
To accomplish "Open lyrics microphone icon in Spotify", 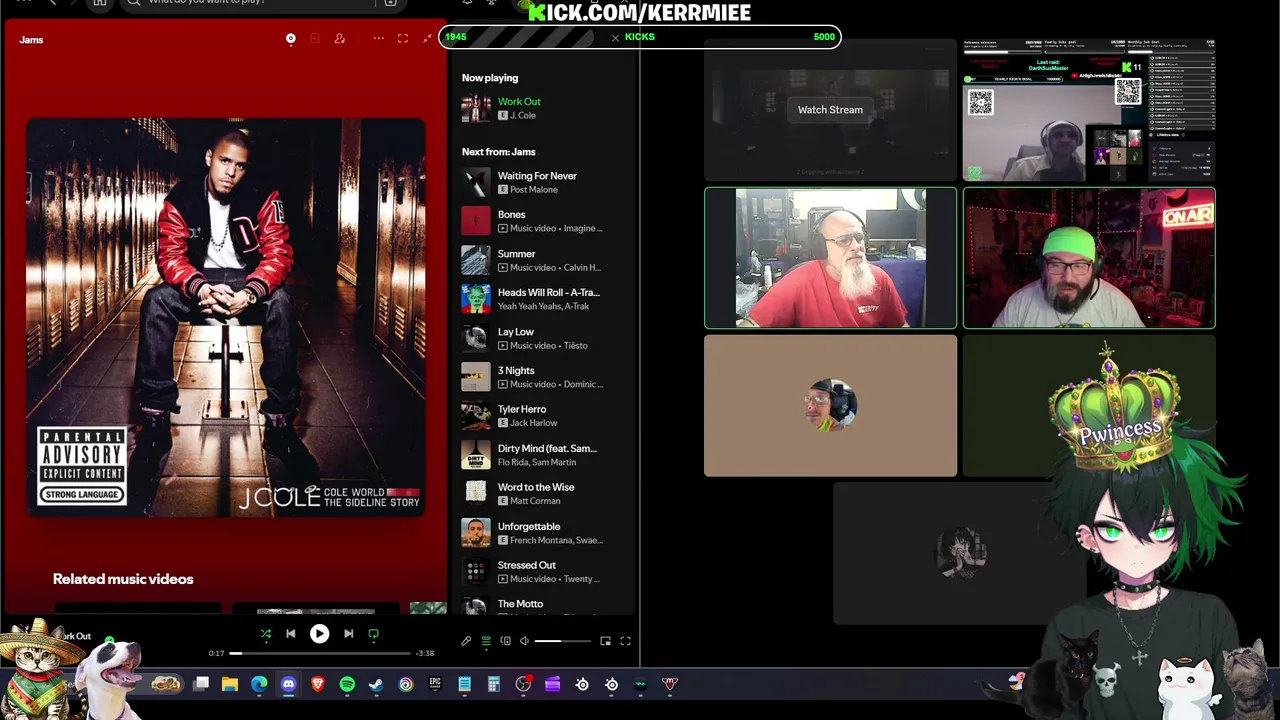I will [x=466, y=641].
